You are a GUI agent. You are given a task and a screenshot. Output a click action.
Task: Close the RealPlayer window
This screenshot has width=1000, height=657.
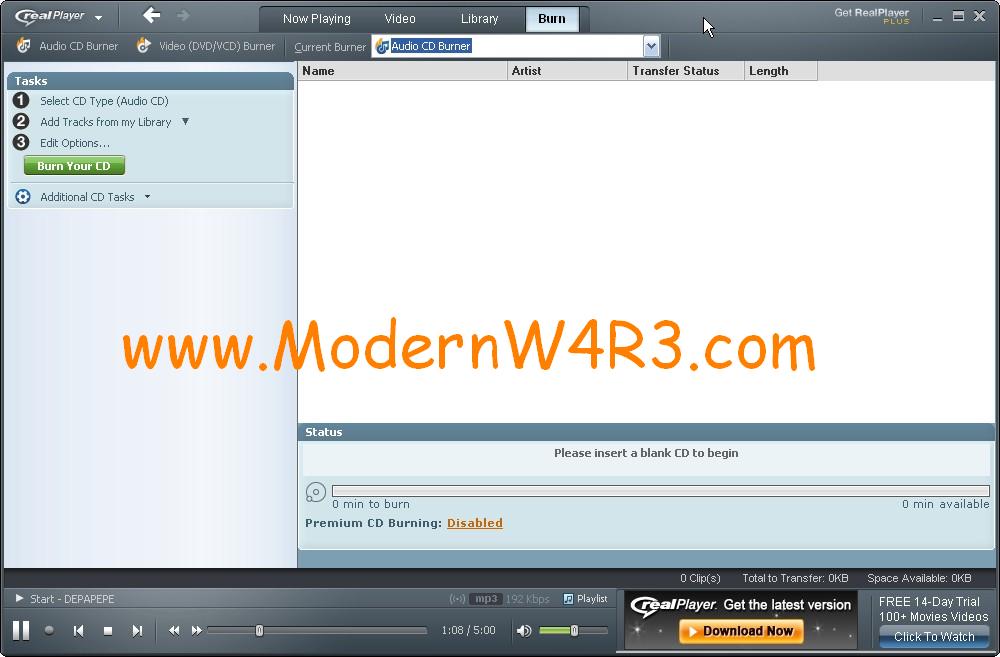point(980,16)
